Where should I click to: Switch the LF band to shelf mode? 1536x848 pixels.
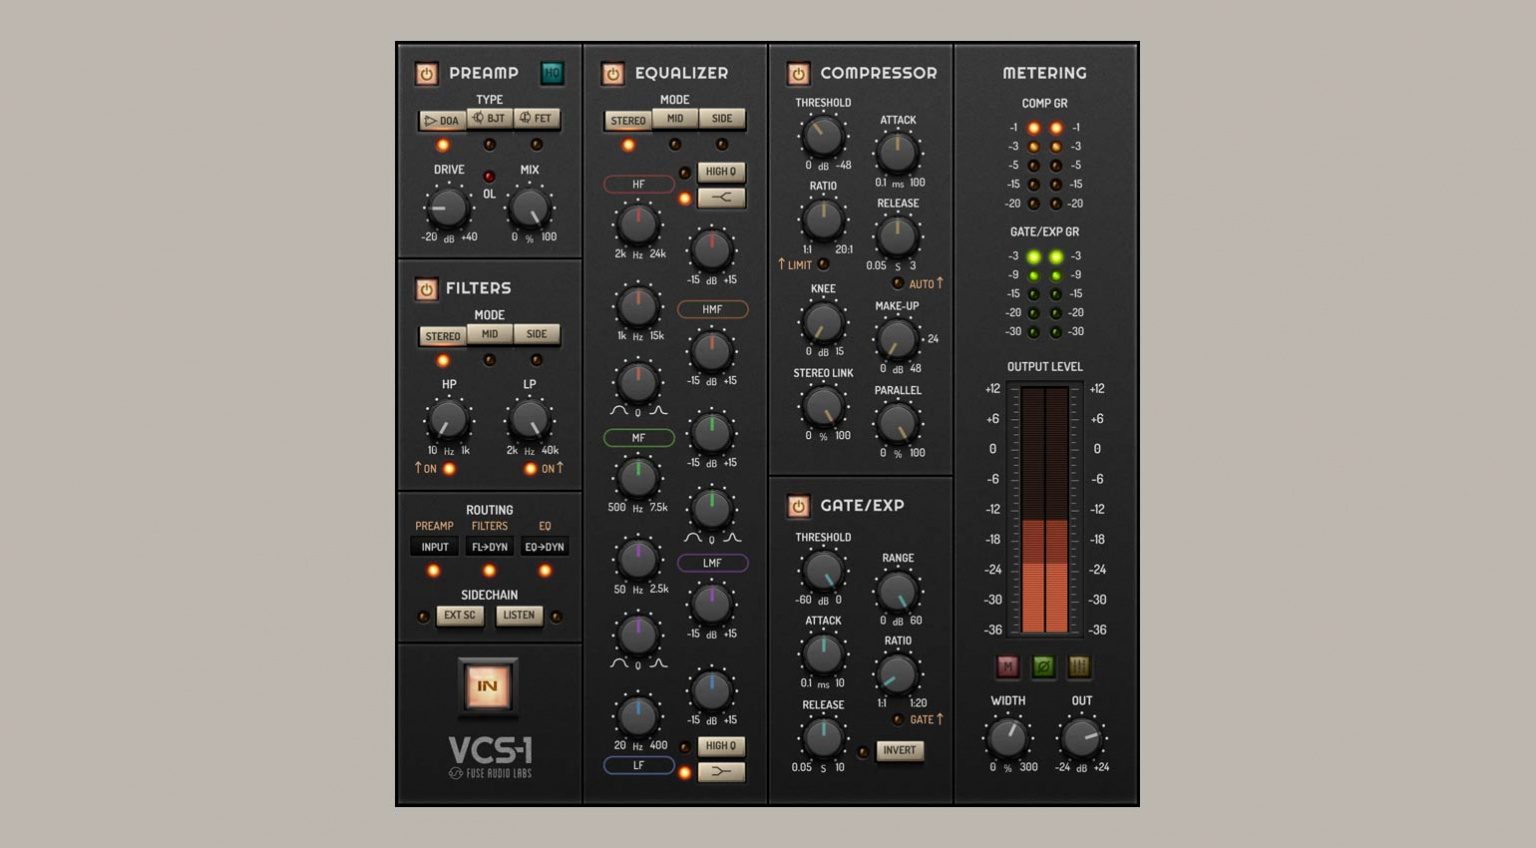point(721,771)
